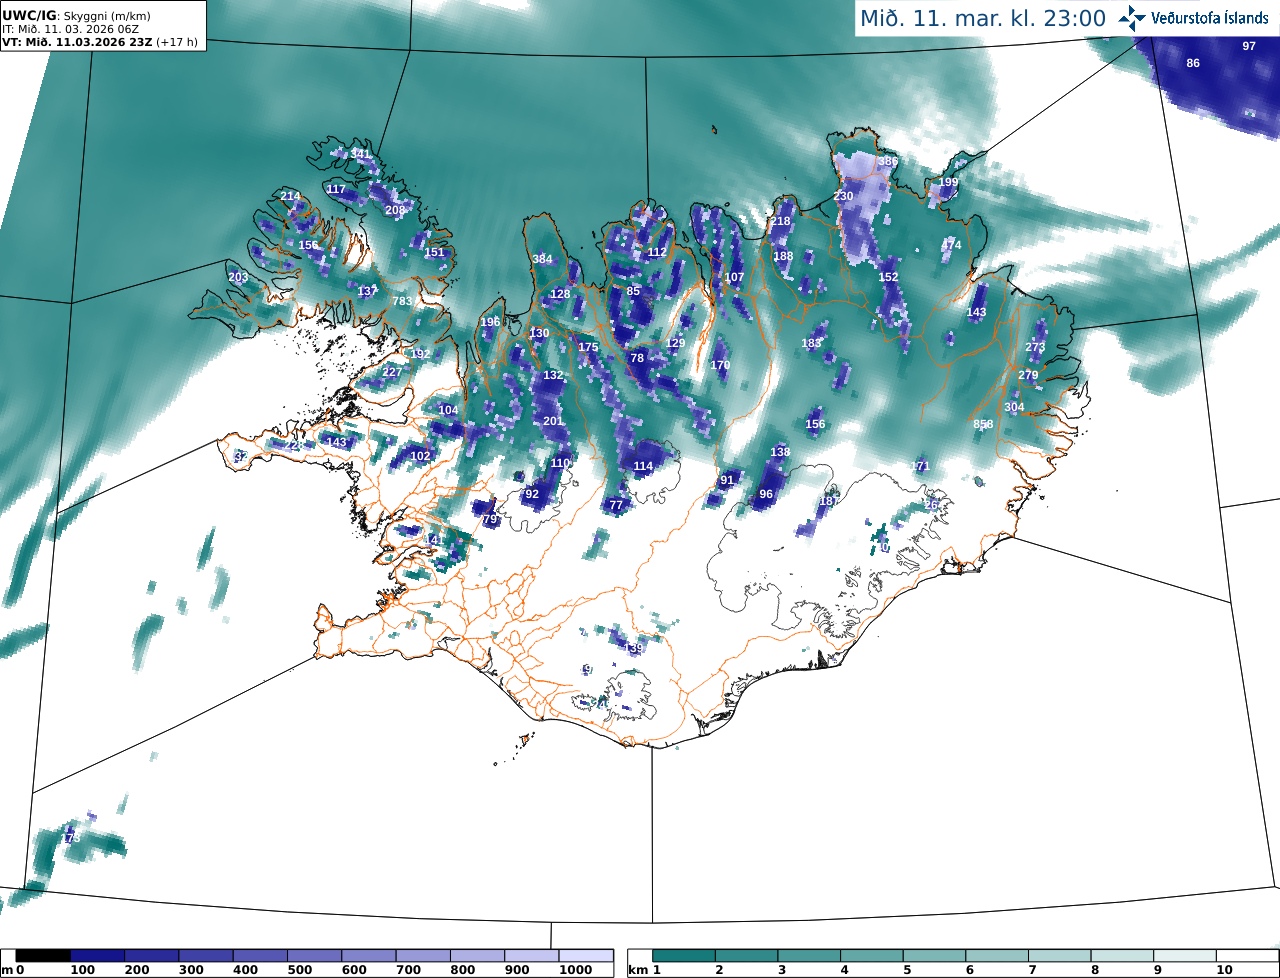Click the visibility value 170
This screenshot has height=978, width=1280.
pyautogui.click(x=720, y=365)
